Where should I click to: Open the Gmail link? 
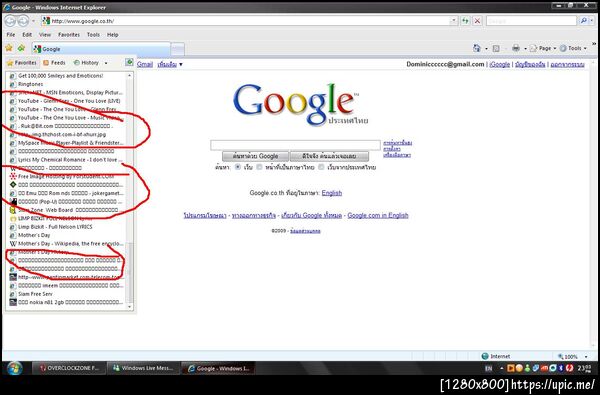[145, 64]
